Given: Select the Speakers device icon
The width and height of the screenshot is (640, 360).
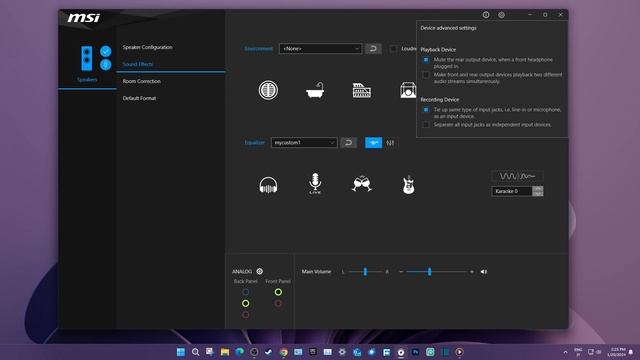Looking at the screenshot, I should pyautogui.click(x=87, y=58).
